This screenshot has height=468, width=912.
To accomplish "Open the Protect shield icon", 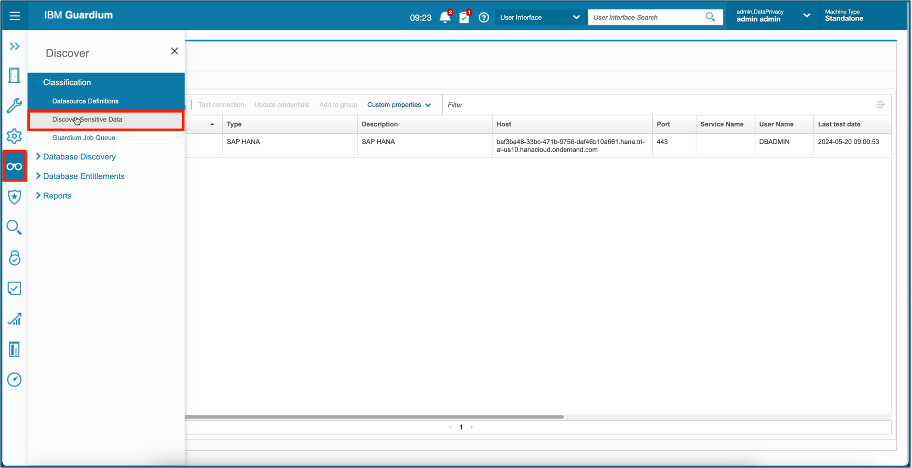I will (x=15, y=197).
